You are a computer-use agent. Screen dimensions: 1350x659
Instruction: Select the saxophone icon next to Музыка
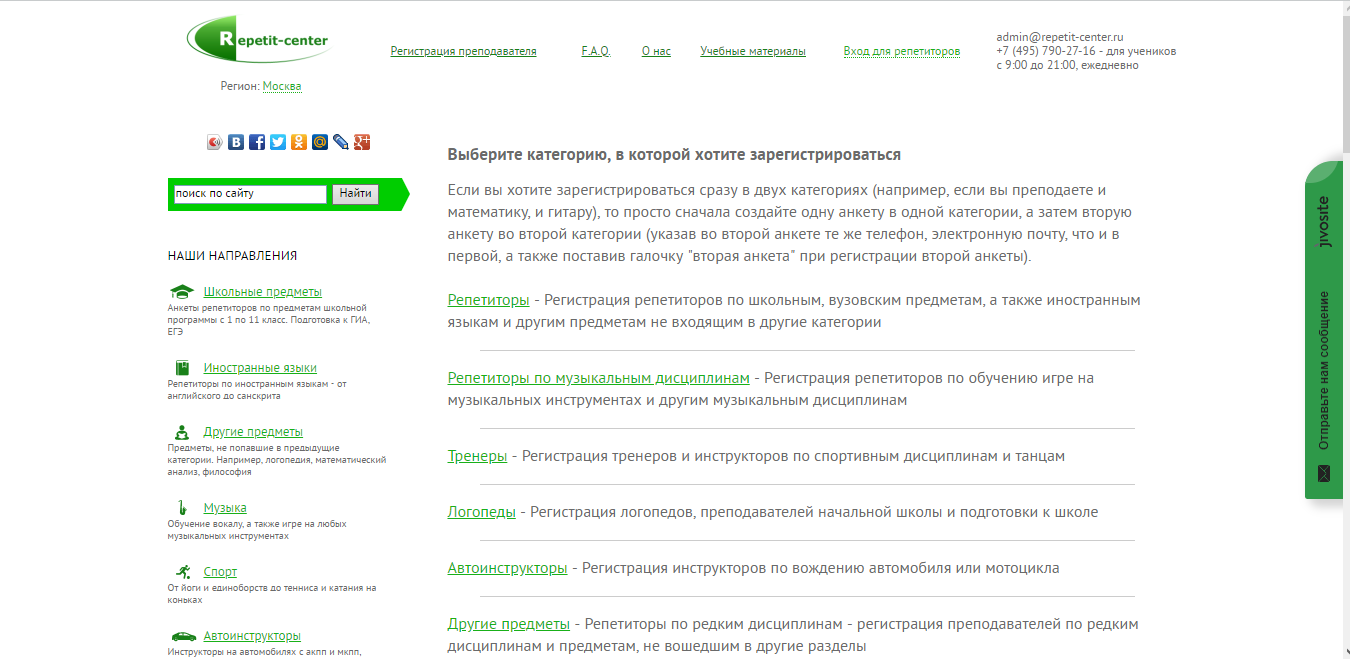(181, 507)
